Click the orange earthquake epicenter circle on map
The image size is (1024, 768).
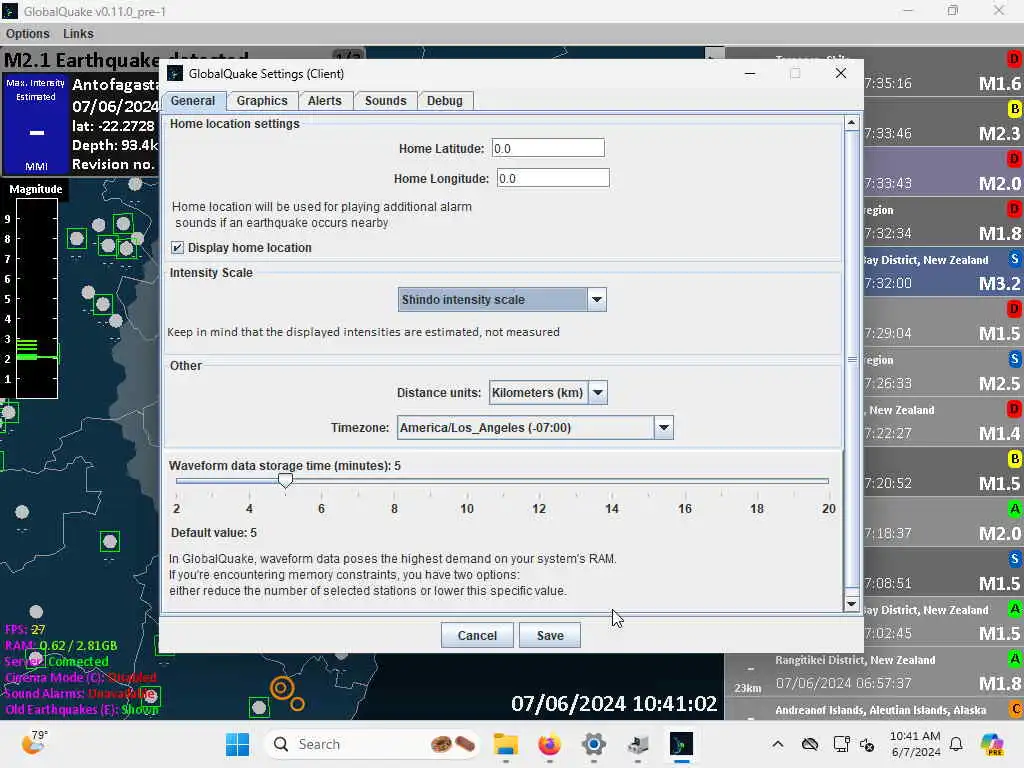282,688
